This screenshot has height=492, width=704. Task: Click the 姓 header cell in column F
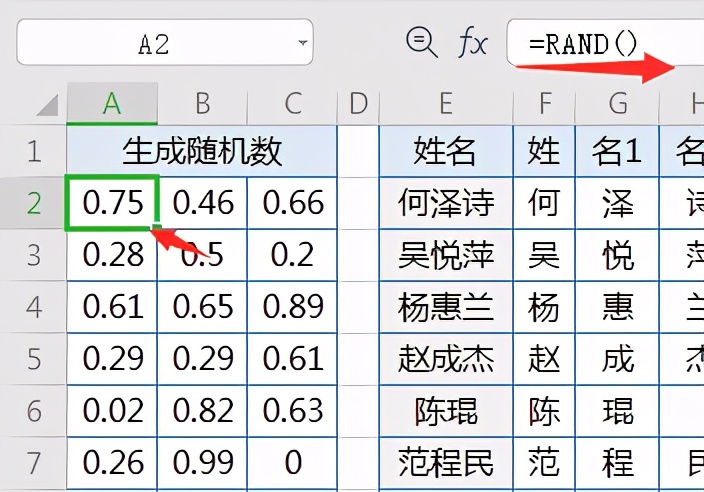544,151
